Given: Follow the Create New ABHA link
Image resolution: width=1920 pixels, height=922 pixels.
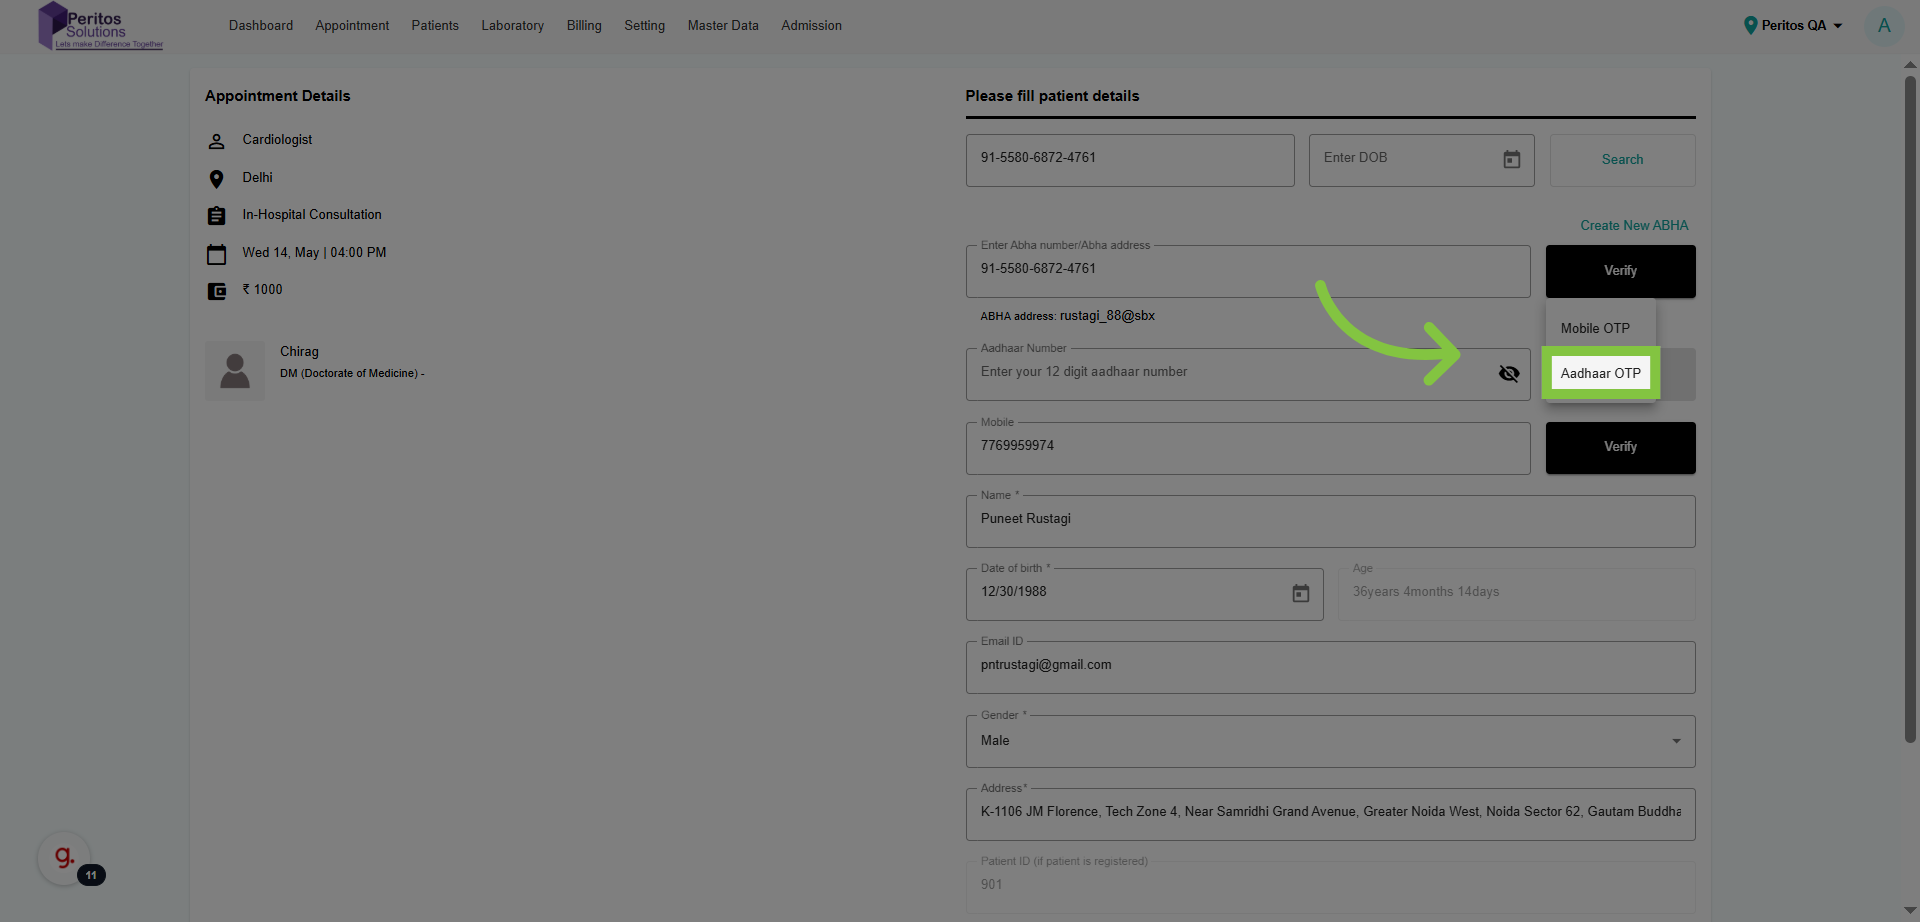Looking at the screenshot, I should 1633,226.
